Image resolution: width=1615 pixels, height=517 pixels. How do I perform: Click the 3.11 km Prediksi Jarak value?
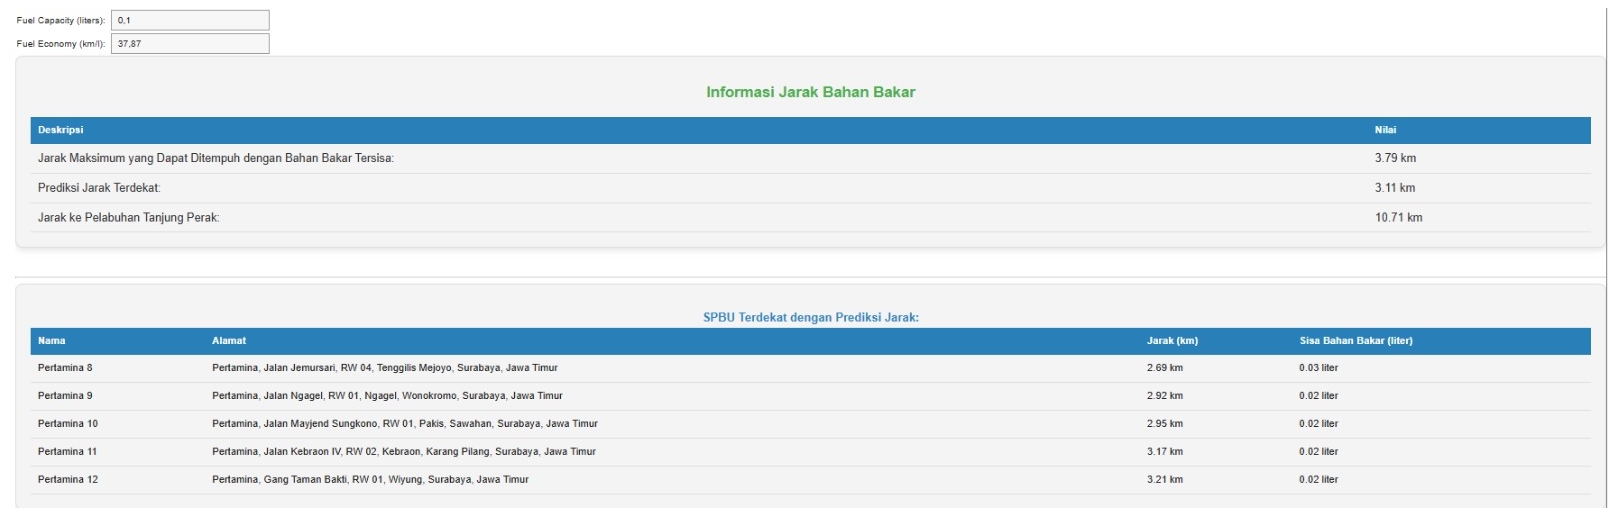pyautogui.click(x=1394, y=188)
